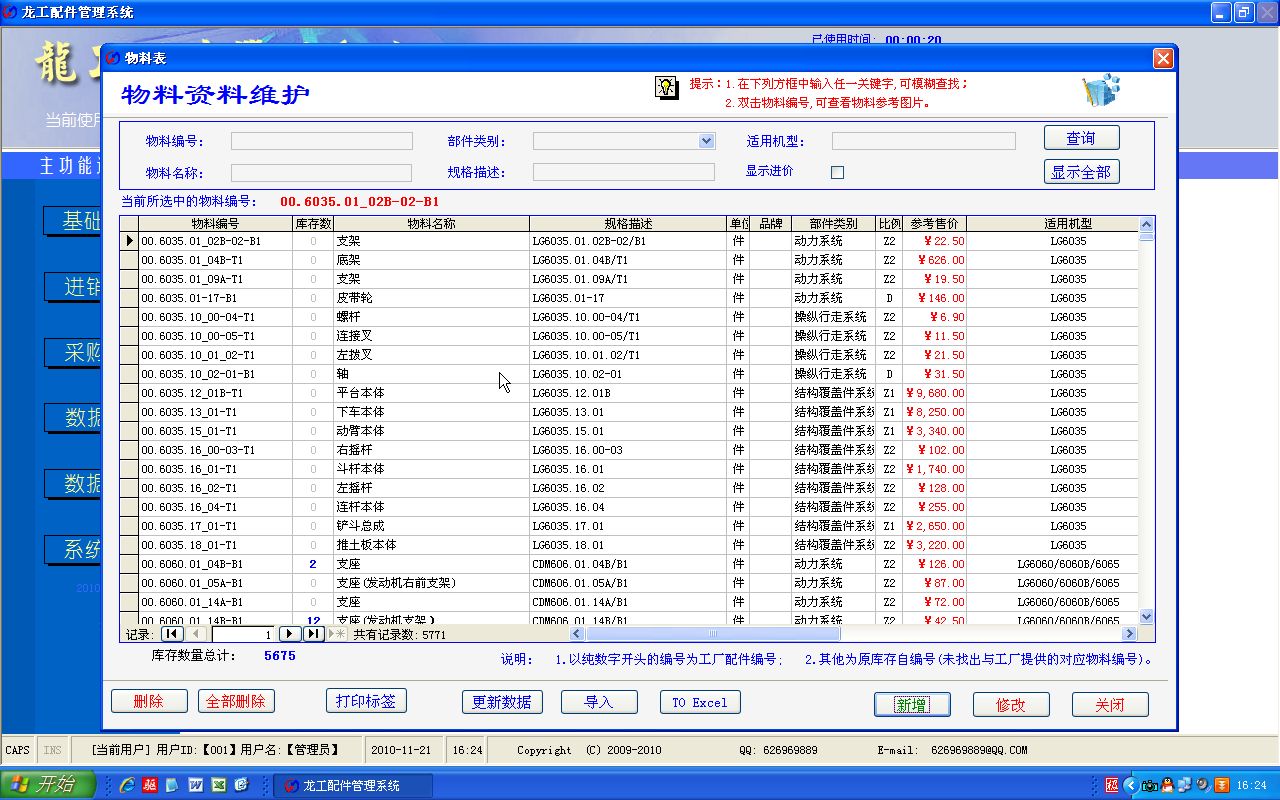This screenshot has width=1280, height=800.
Task: Click the 物料编号 column header
Action: (x=215, y=223)
